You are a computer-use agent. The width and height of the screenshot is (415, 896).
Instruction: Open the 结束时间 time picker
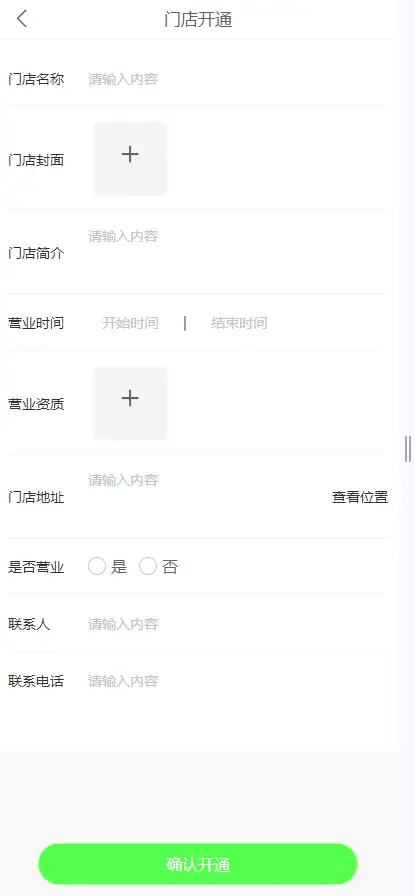click(239, 323)
